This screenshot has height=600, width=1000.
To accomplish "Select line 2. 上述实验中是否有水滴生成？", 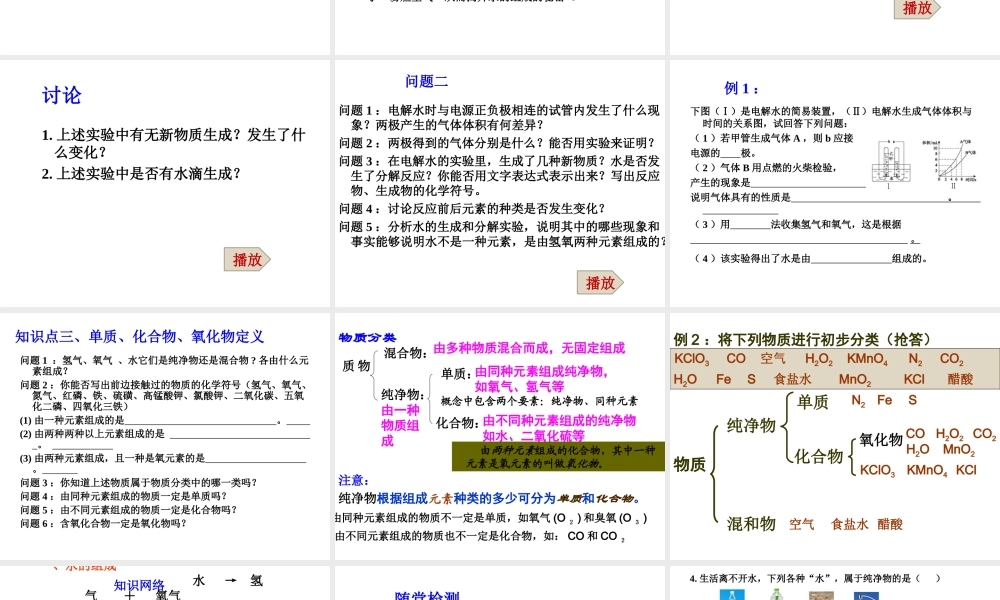I will tap(141, 173).
